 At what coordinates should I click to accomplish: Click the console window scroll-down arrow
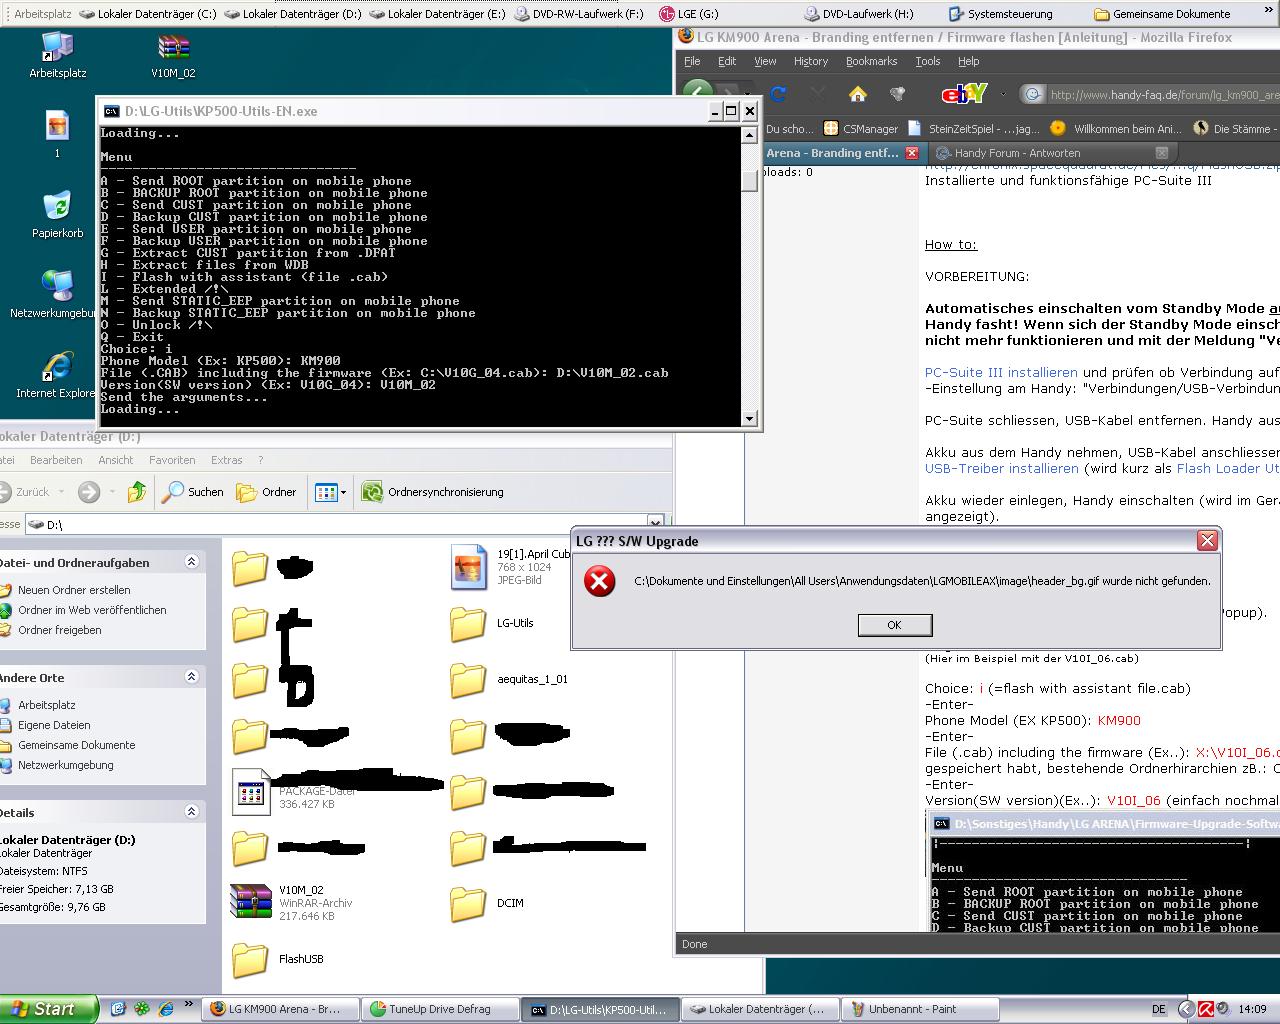click(750, 419)
